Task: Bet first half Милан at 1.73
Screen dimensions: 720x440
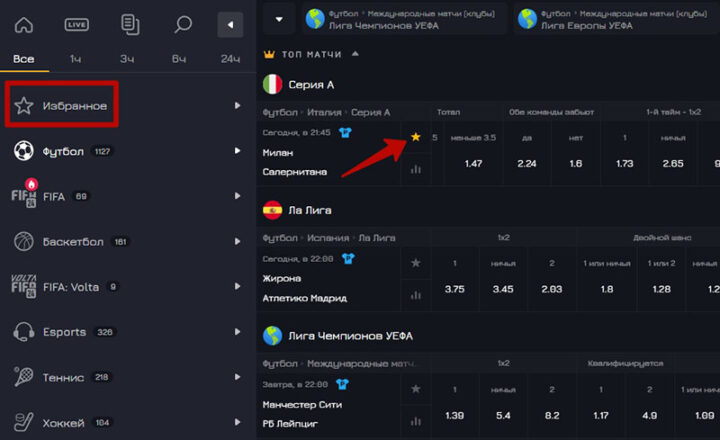Action: coord(624,152)
